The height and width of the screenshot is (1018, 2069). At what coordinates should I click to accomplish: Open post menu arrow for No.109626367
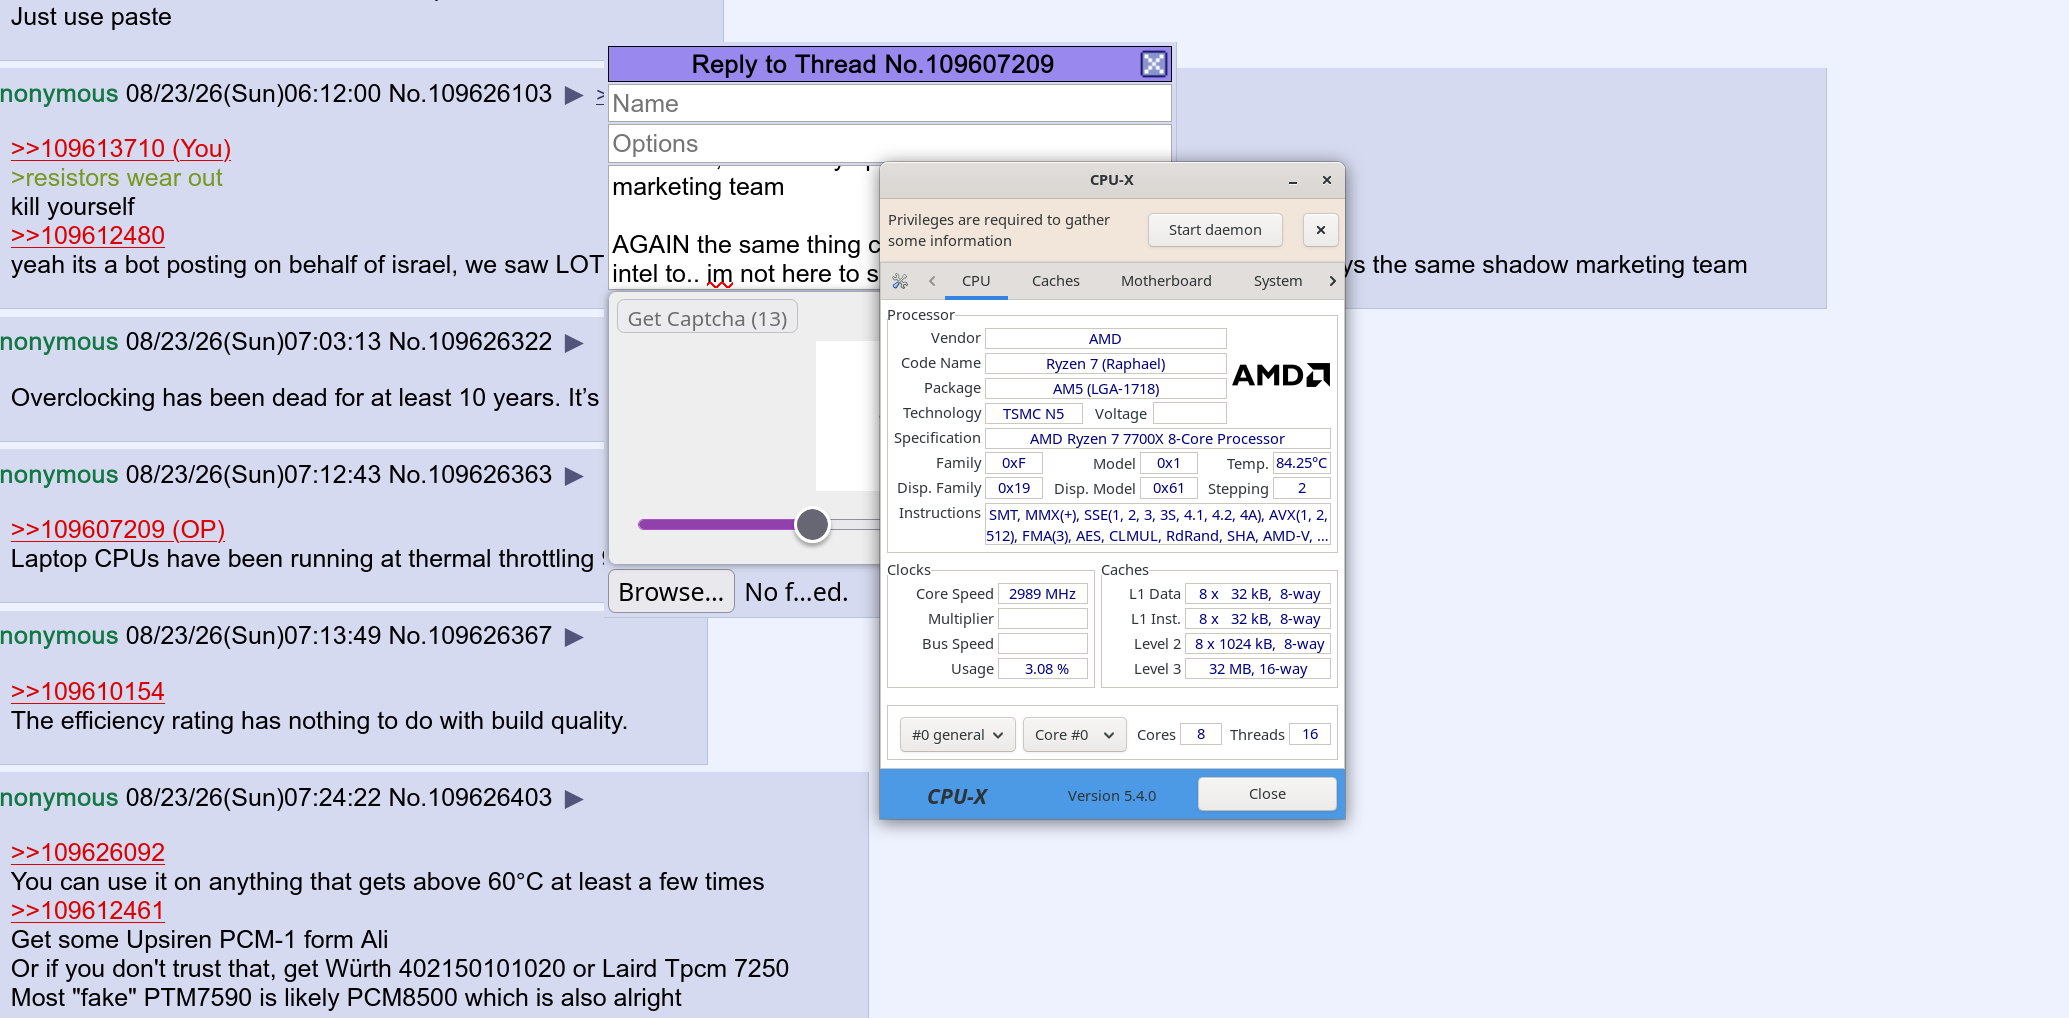point(574,637)
